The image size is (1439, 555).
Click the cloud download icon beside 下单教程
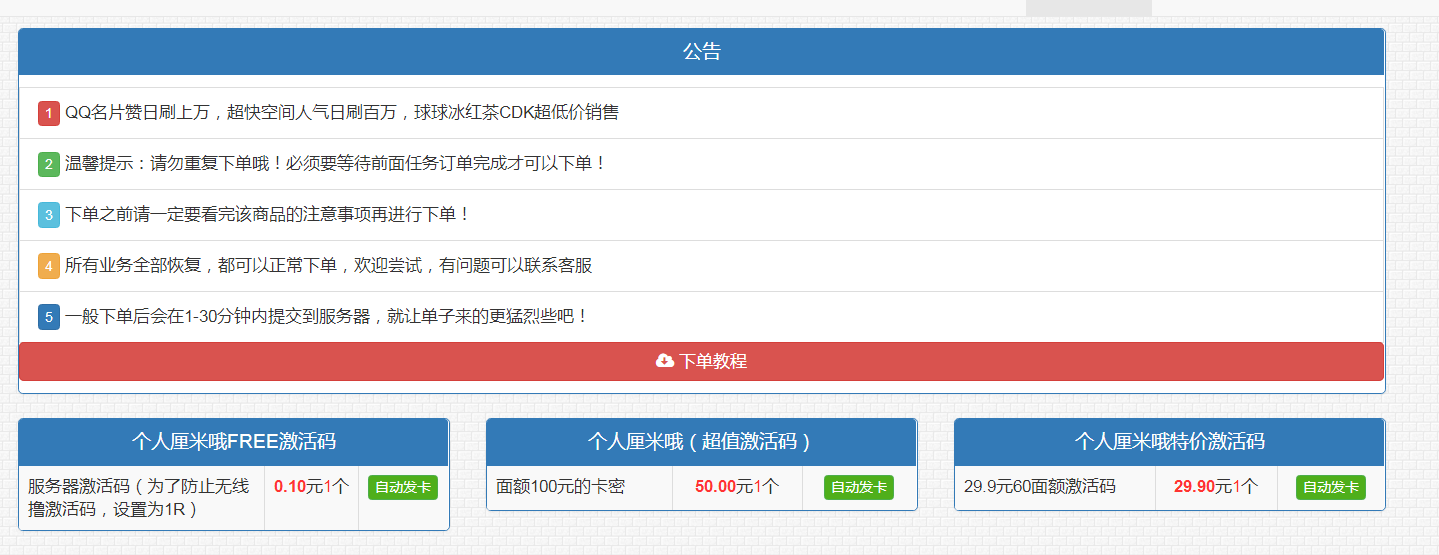point(665,361)
